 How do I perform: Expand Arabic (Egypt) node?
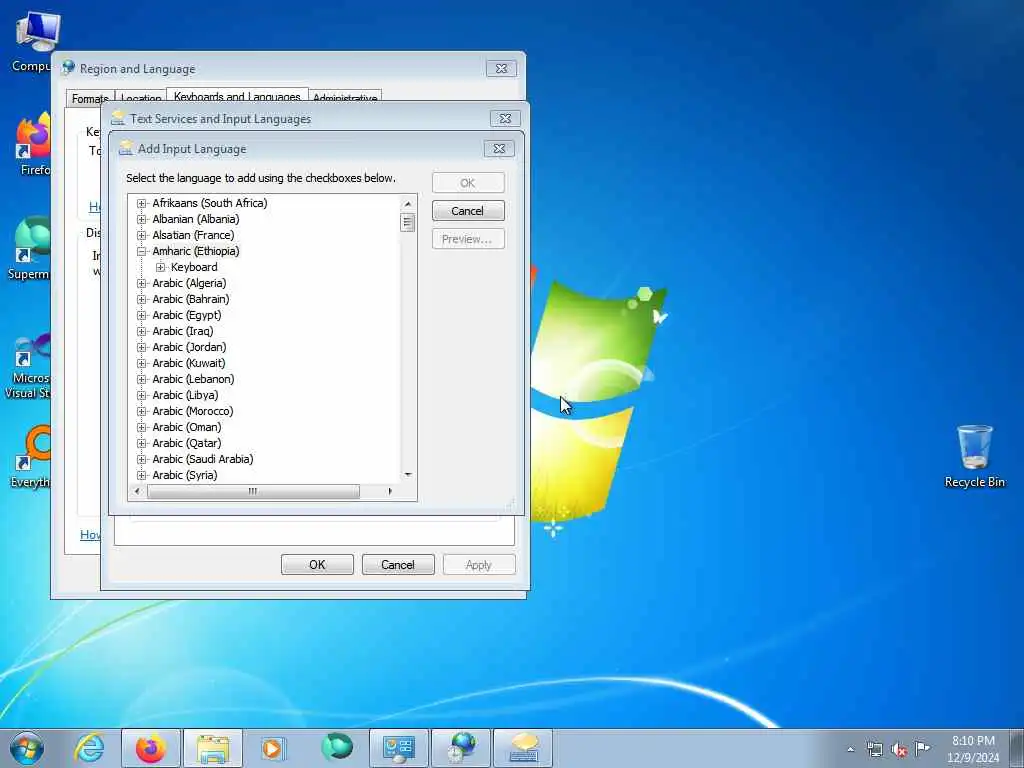tap(142, 315)
